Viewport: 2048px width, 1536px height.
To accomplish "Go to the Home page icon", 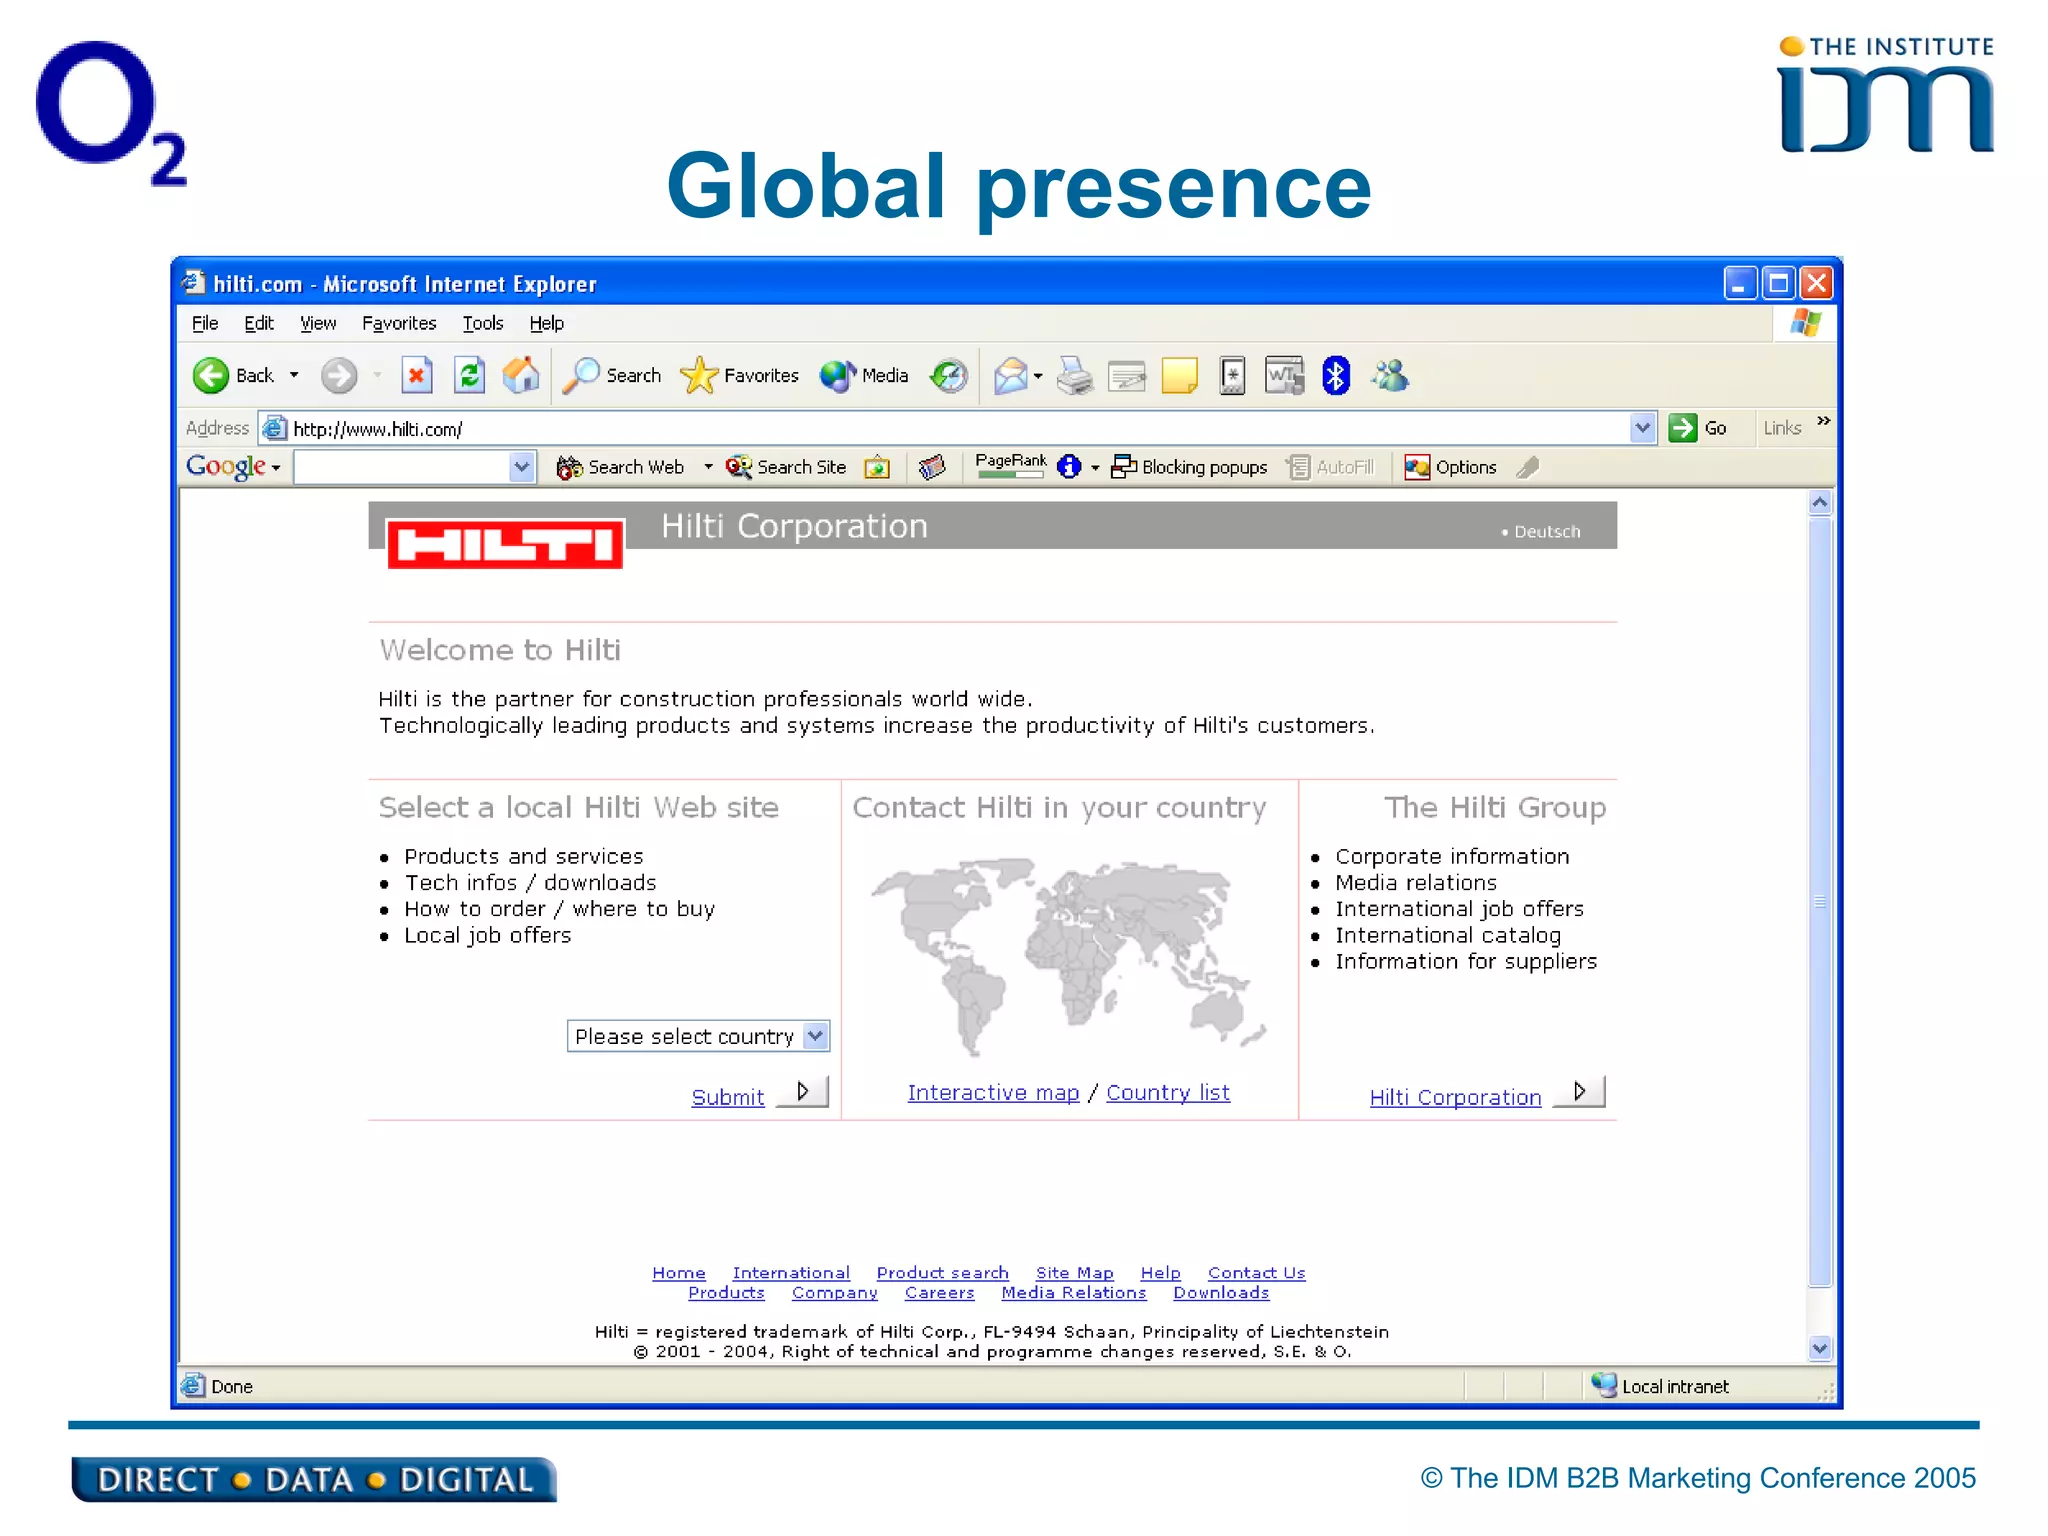I will [x=521, y=376].
